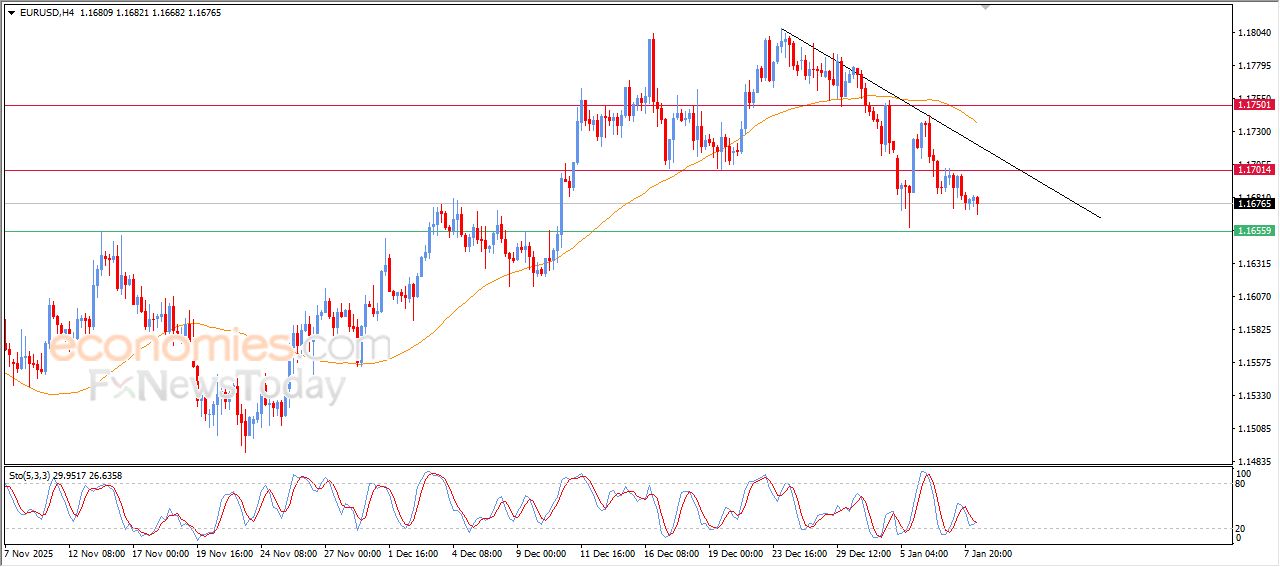Viewport: 1280px width, 567px height.
Task: Click the grey chart shift marker triangle
Action: (x=986, y=7)
